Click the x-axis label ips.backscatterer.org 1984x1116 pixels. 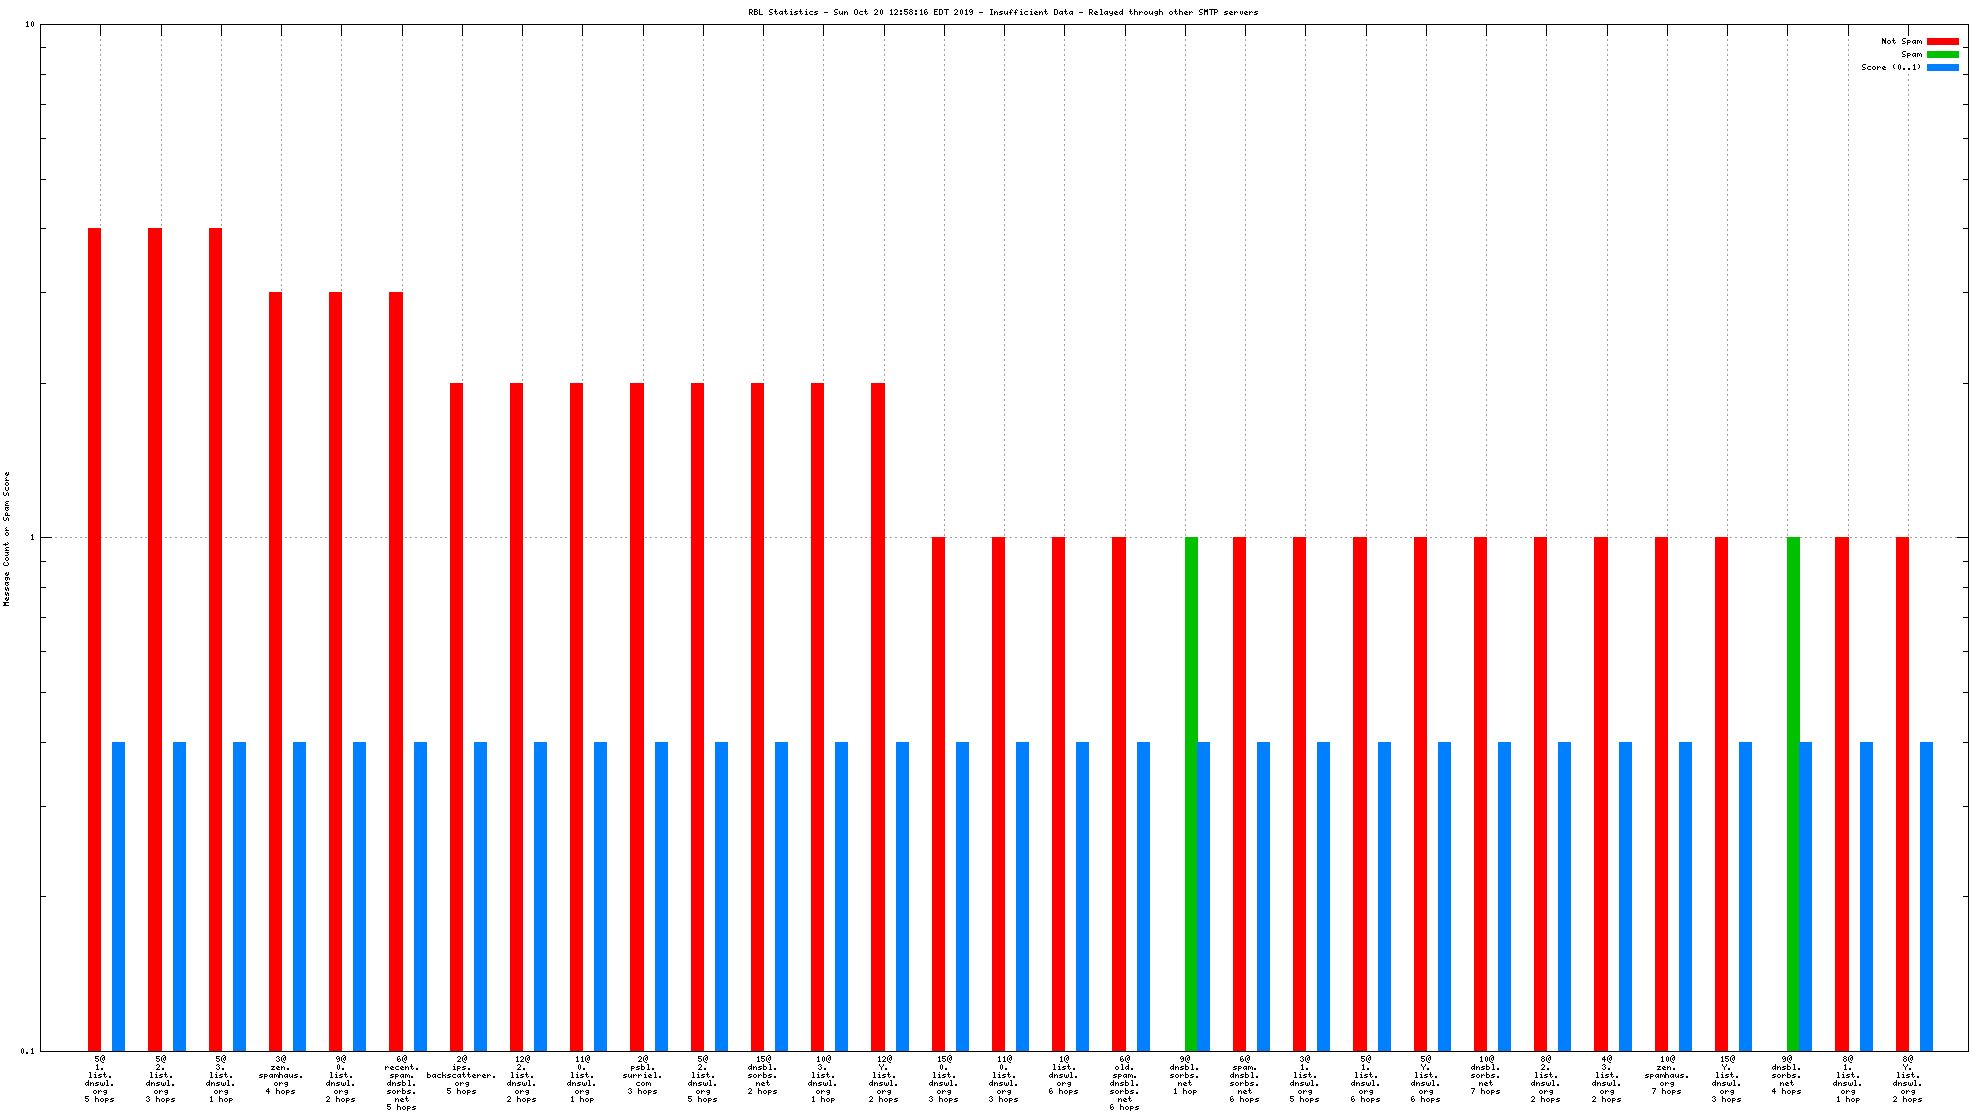coord(461,1075)
